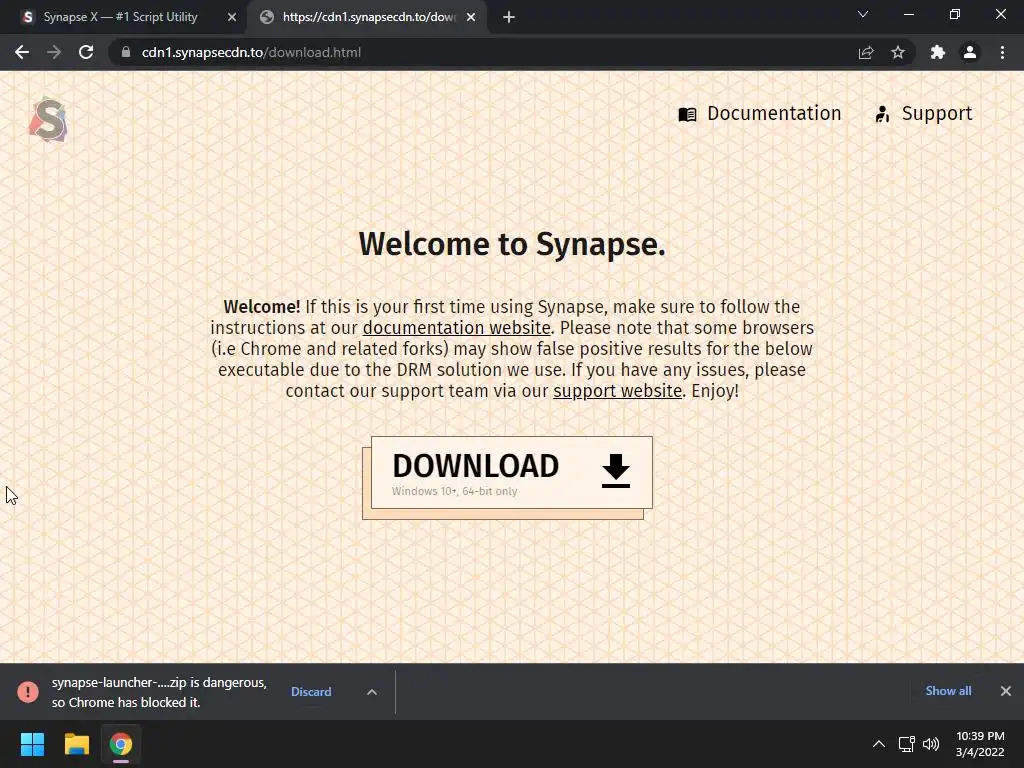1024x768 pixels.
Task: Click the blocked download warning text
Action: coord(159,692)
